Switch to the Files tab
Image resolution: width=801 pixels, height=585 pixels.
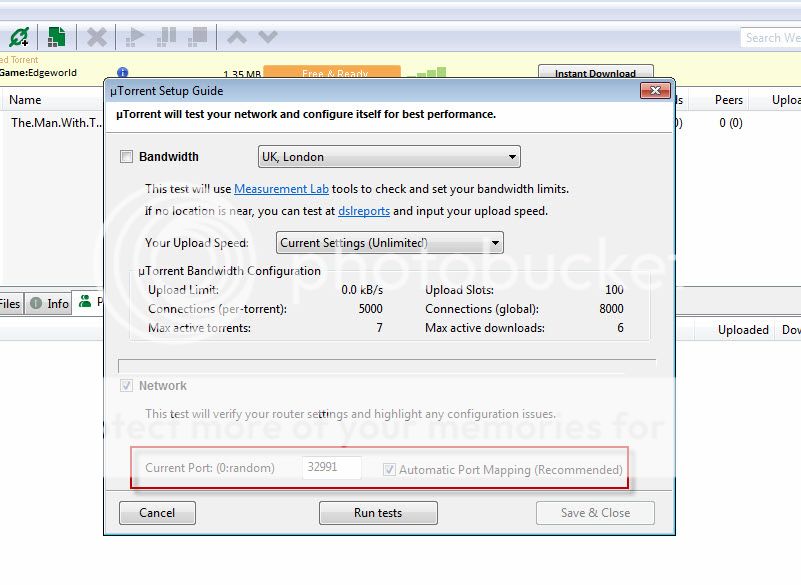click(10, 304)
